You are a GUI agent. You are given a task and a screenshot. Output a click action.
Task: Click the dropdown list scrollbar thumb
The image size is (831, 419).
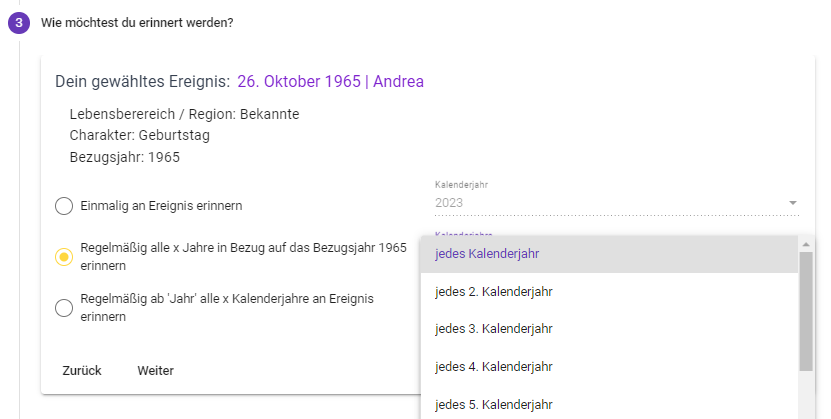point(806,310)
